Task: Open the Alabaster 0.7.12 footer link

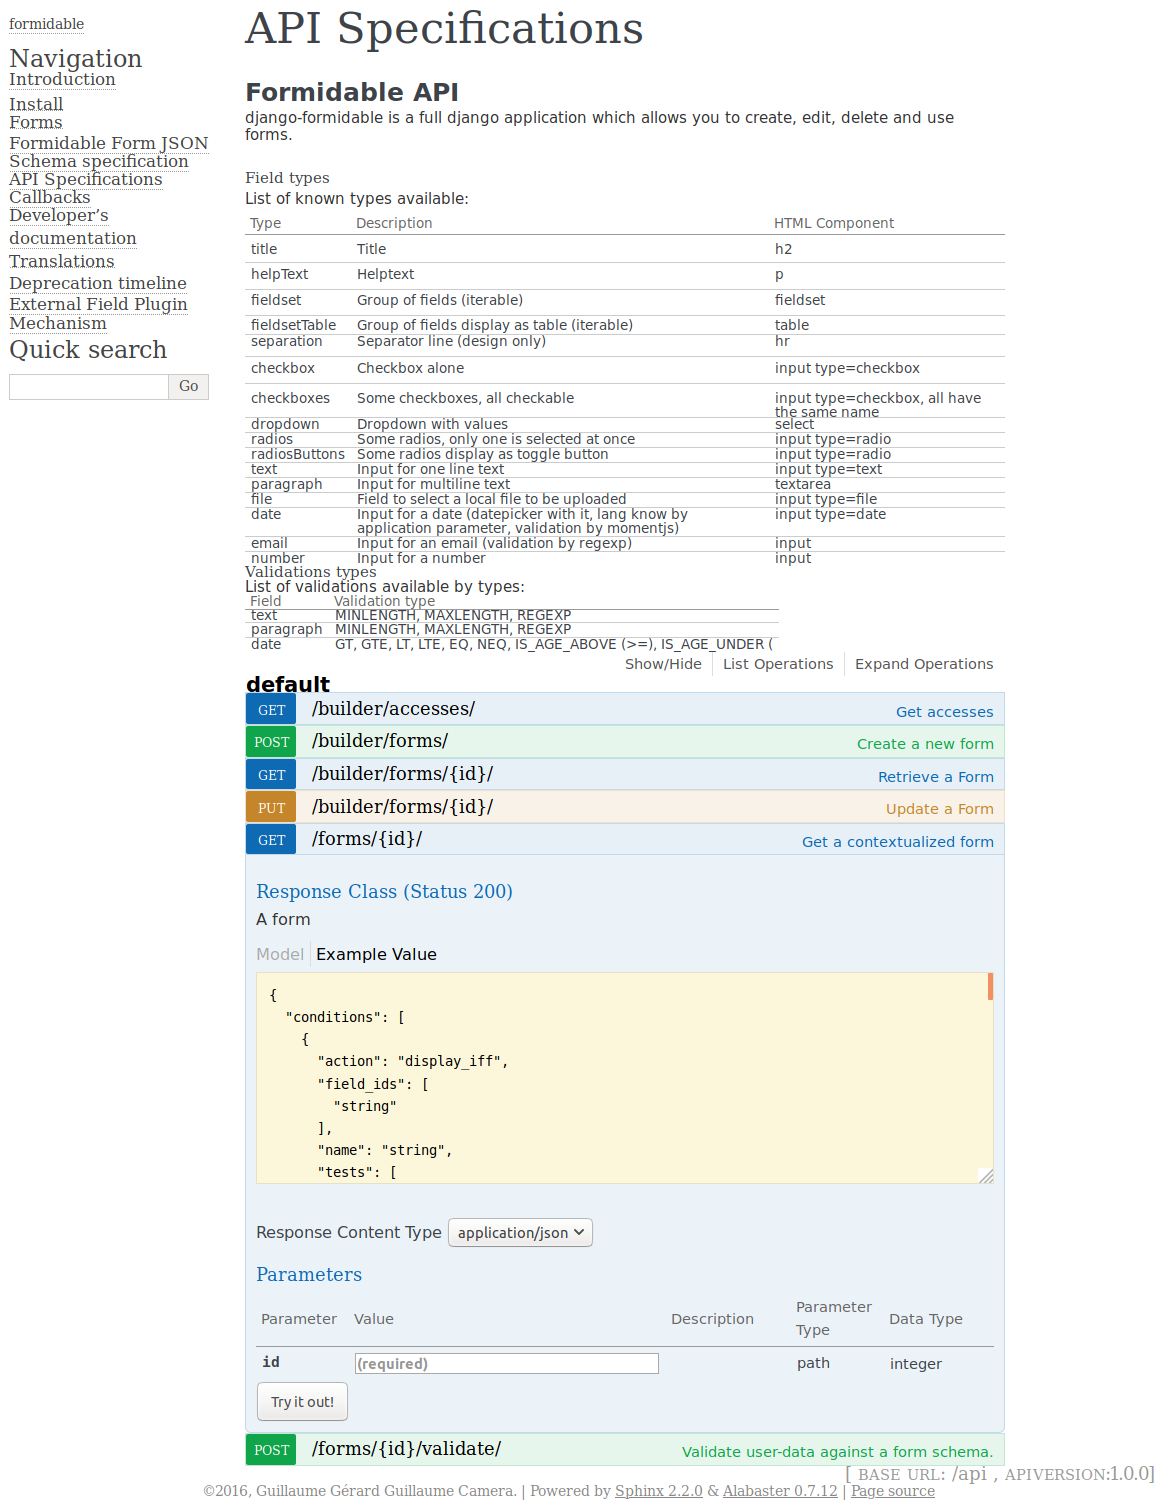Action: [780, 1491]
